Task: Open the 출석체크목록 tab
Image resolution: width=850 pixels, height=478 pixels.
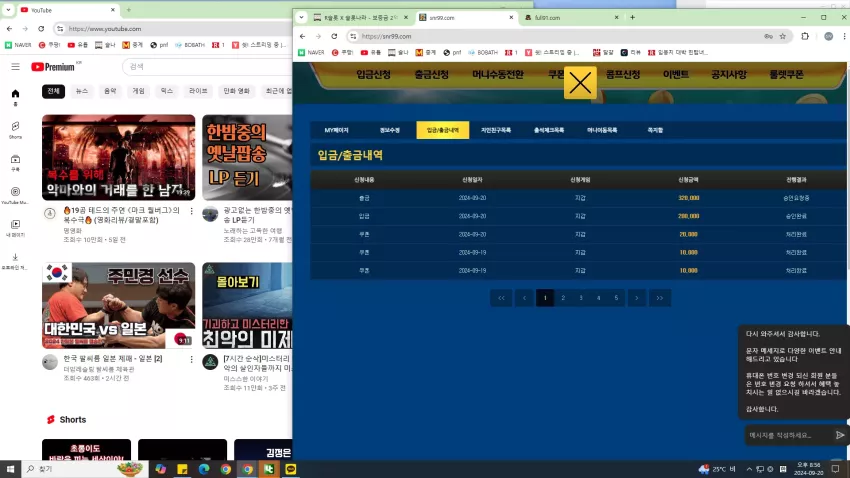Action: pos(549,130)
